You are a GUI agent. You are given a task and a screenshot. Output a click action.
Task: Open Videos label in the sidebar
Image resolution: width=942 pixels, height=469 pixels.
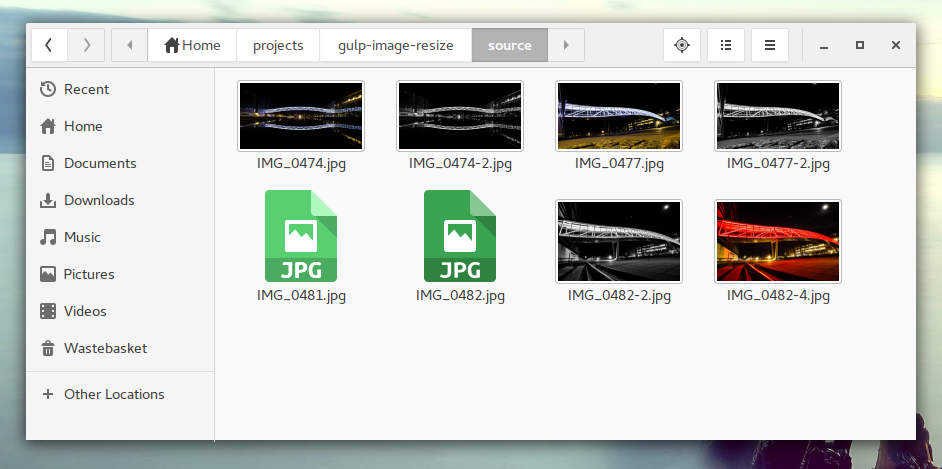85,311
